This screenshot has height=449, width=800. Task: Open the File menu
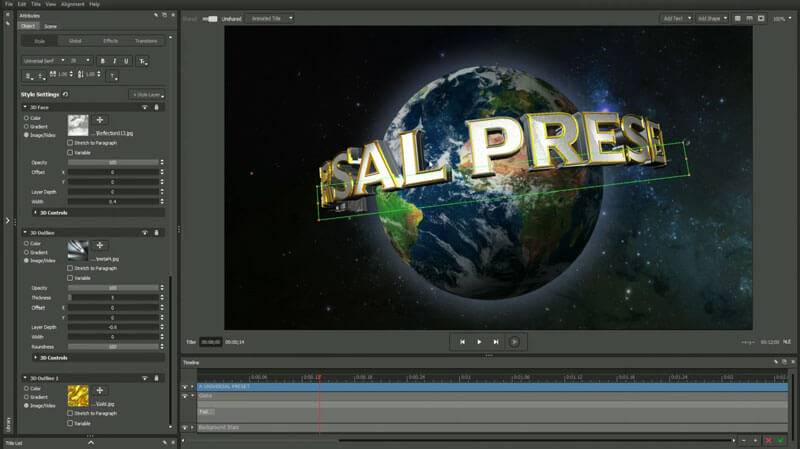point(9,4)
